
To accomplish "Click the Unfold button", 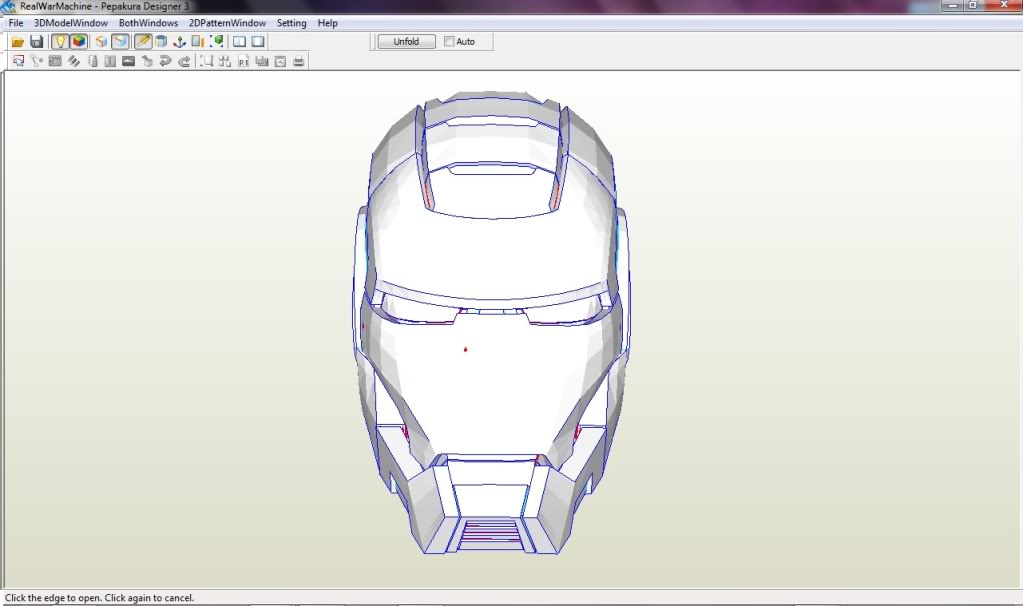I will [x=406, y=41].
